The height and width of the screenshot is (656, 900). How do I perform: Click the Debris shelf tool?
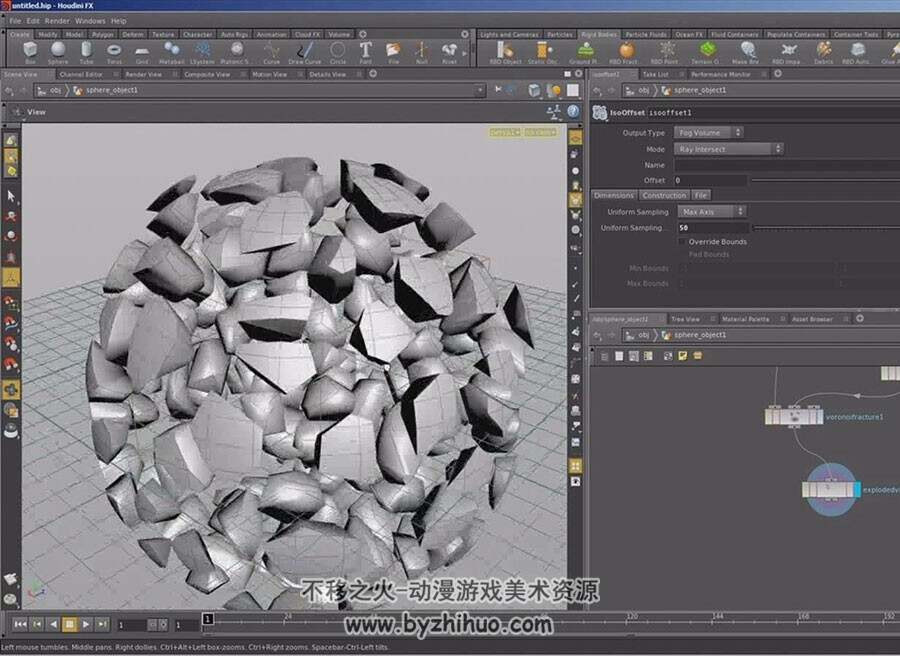click(823, 52)
